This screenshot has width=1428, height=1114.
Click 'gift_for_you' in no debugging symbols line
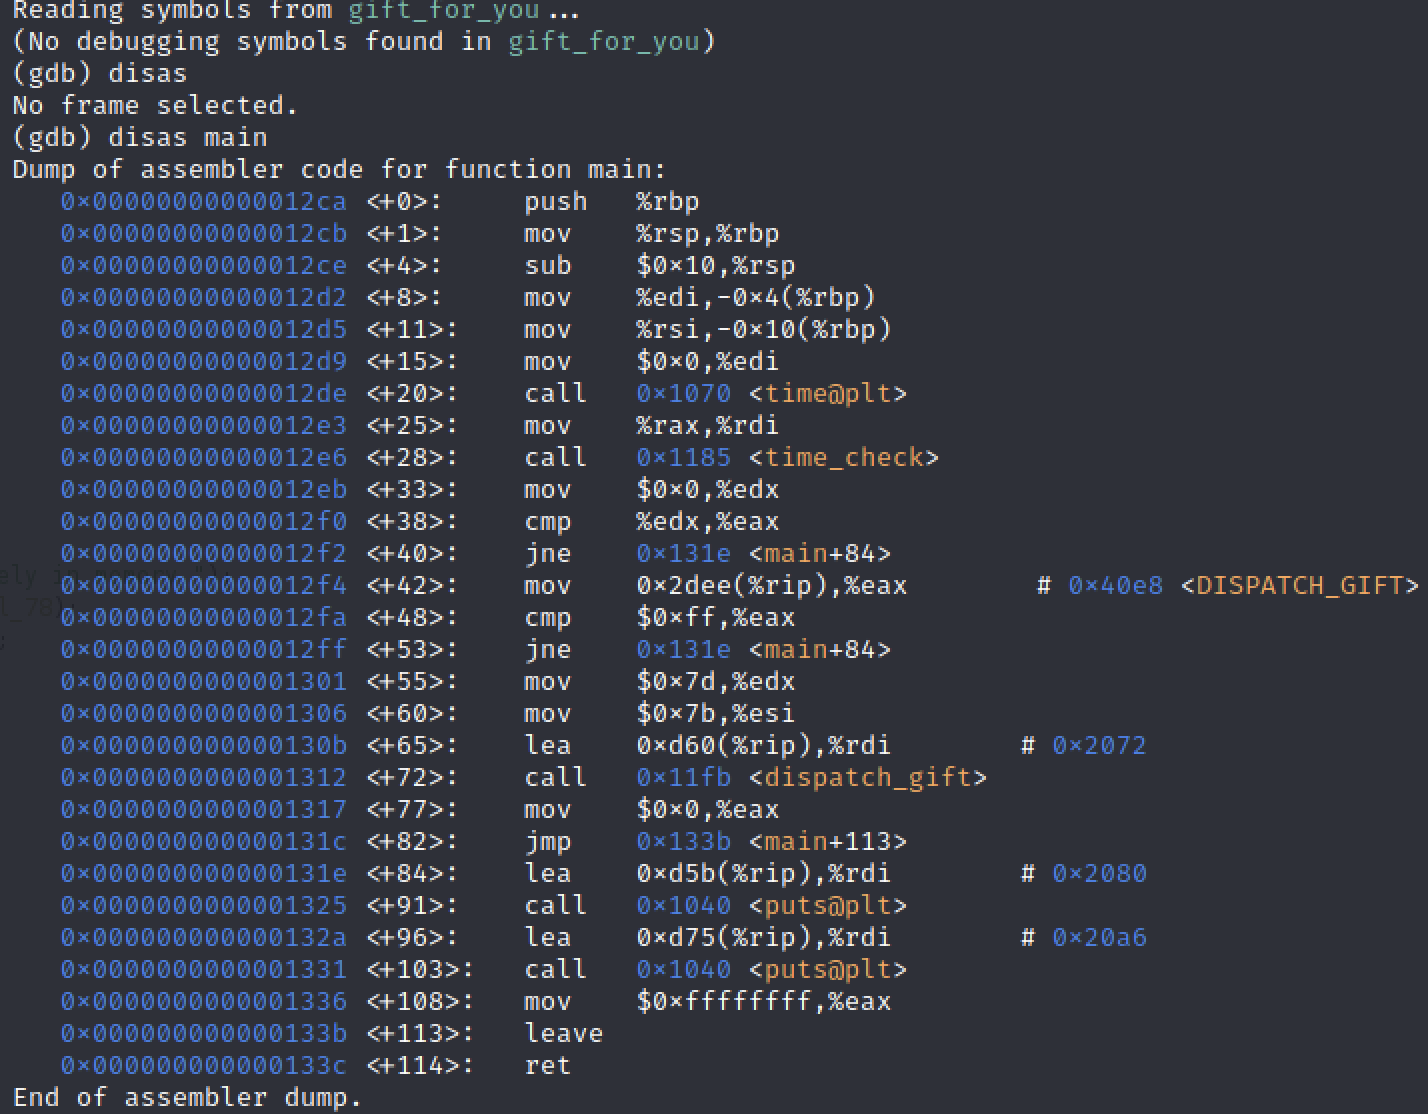604,41
